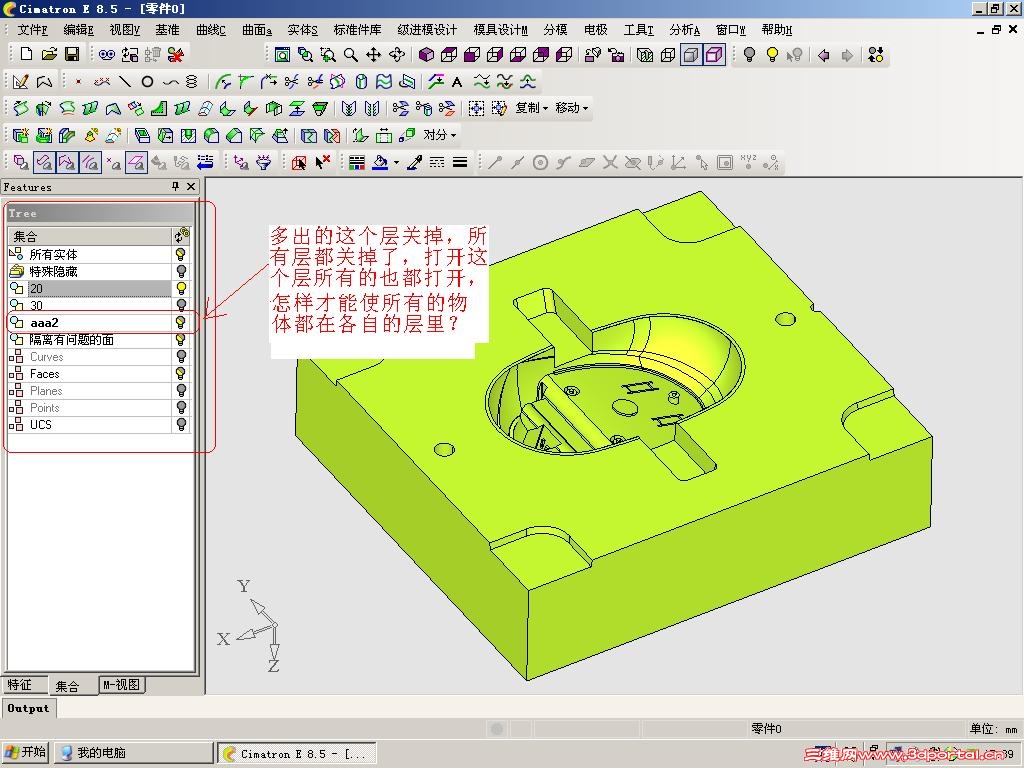Image resolution: width=1024 pixels, height=768 pixels.
Task: Toggle the UCS set light bulb
Action: click(x=181, y=424)
